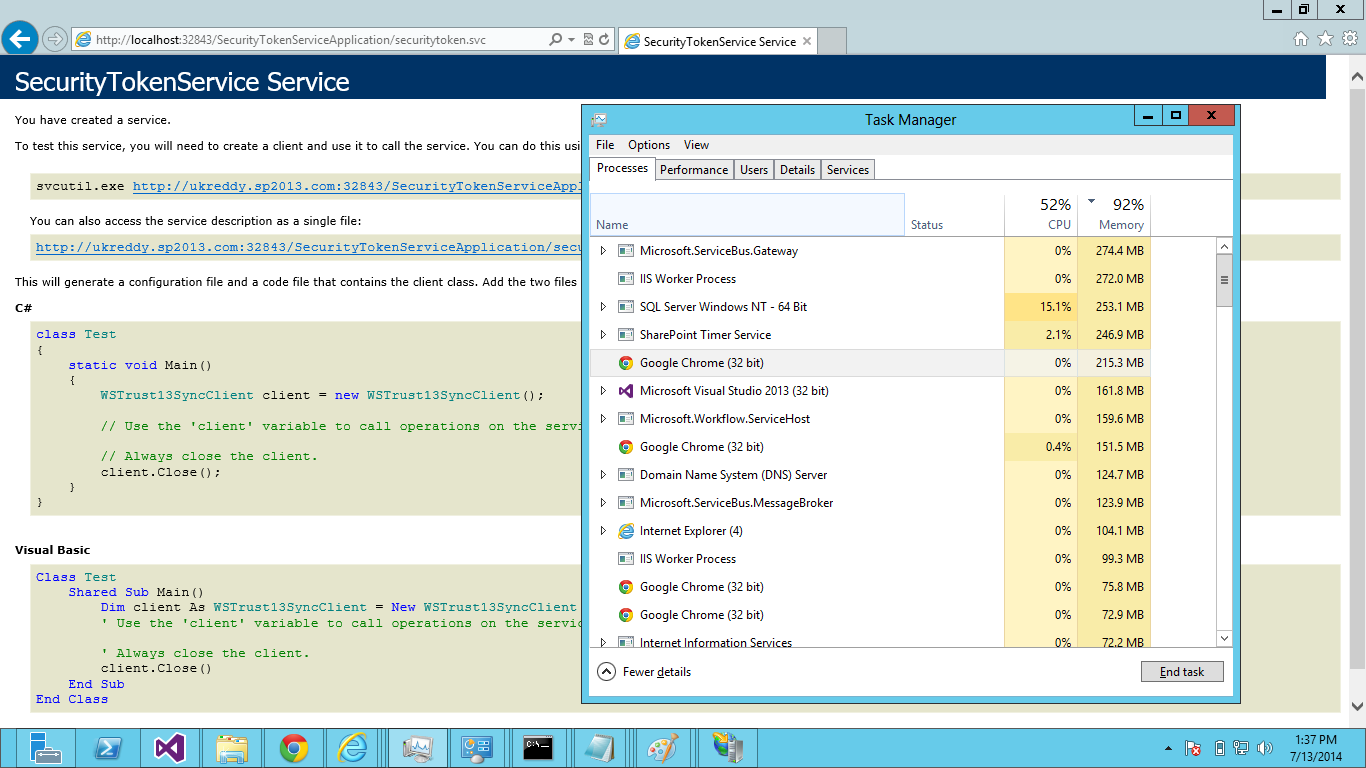Click the volume speaker in system tray
The width and height of the screenshot is (1366, 768).
1265,748
